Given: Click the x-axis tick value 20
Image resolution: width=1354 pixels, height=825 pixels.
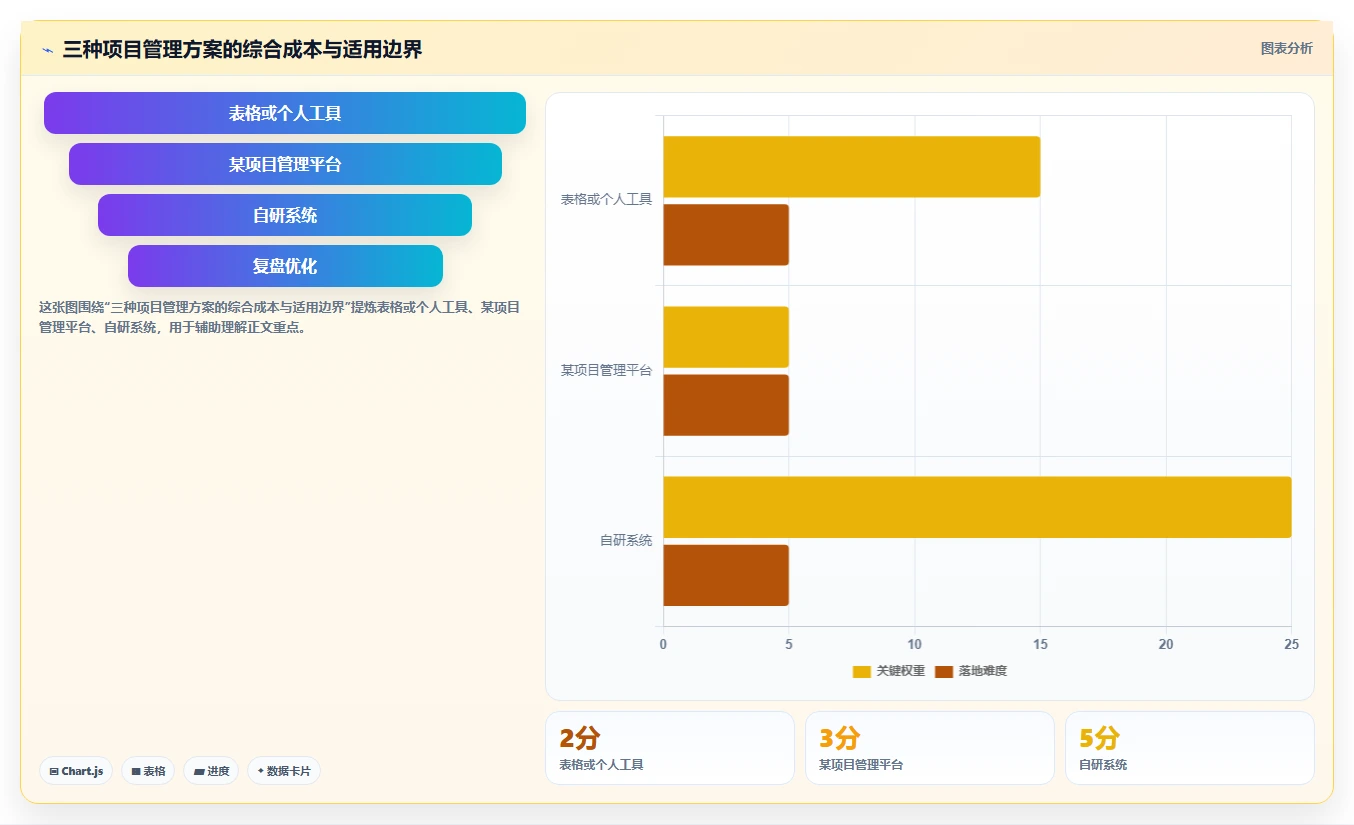Looking at the screenshot, I should coord(1166,645).
